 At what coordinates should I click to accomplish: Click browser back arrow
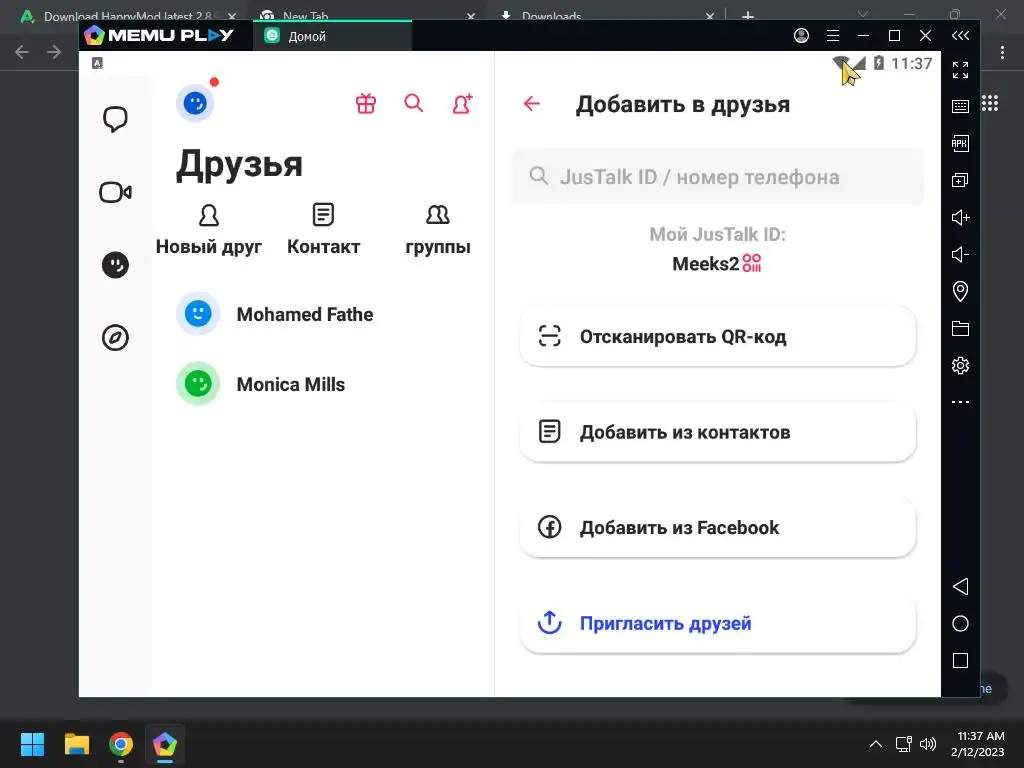coord(22,52)
